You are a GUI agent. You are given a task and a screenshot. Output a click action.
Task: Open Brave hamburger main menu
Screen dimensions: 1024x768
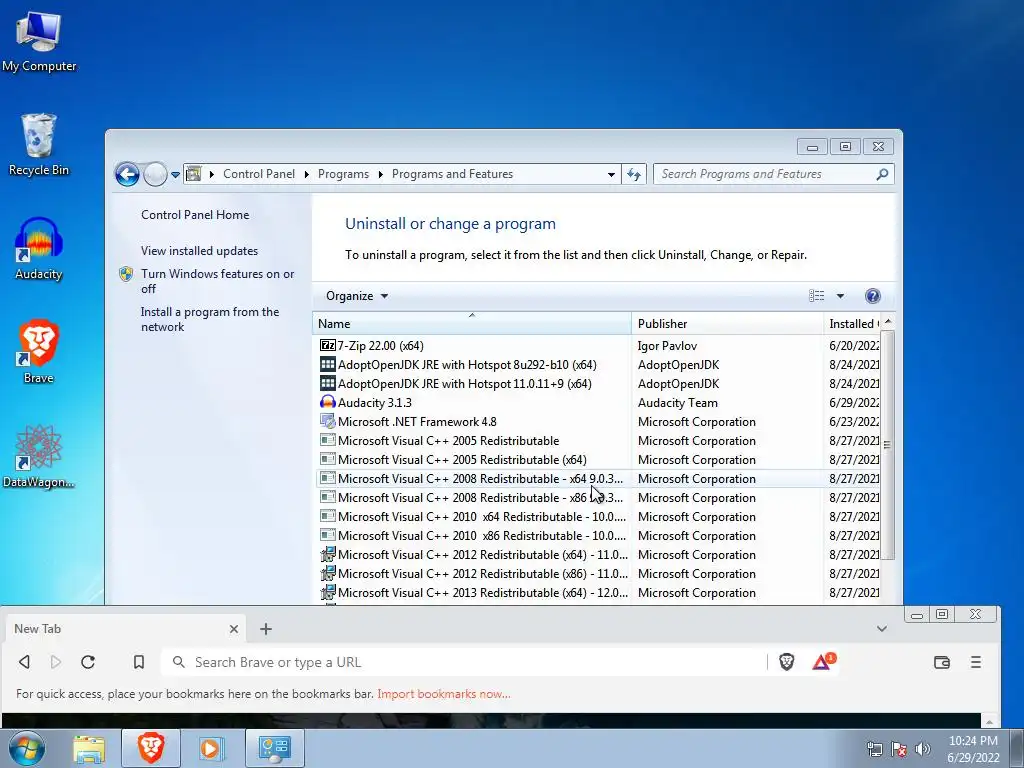coord(976,662)
